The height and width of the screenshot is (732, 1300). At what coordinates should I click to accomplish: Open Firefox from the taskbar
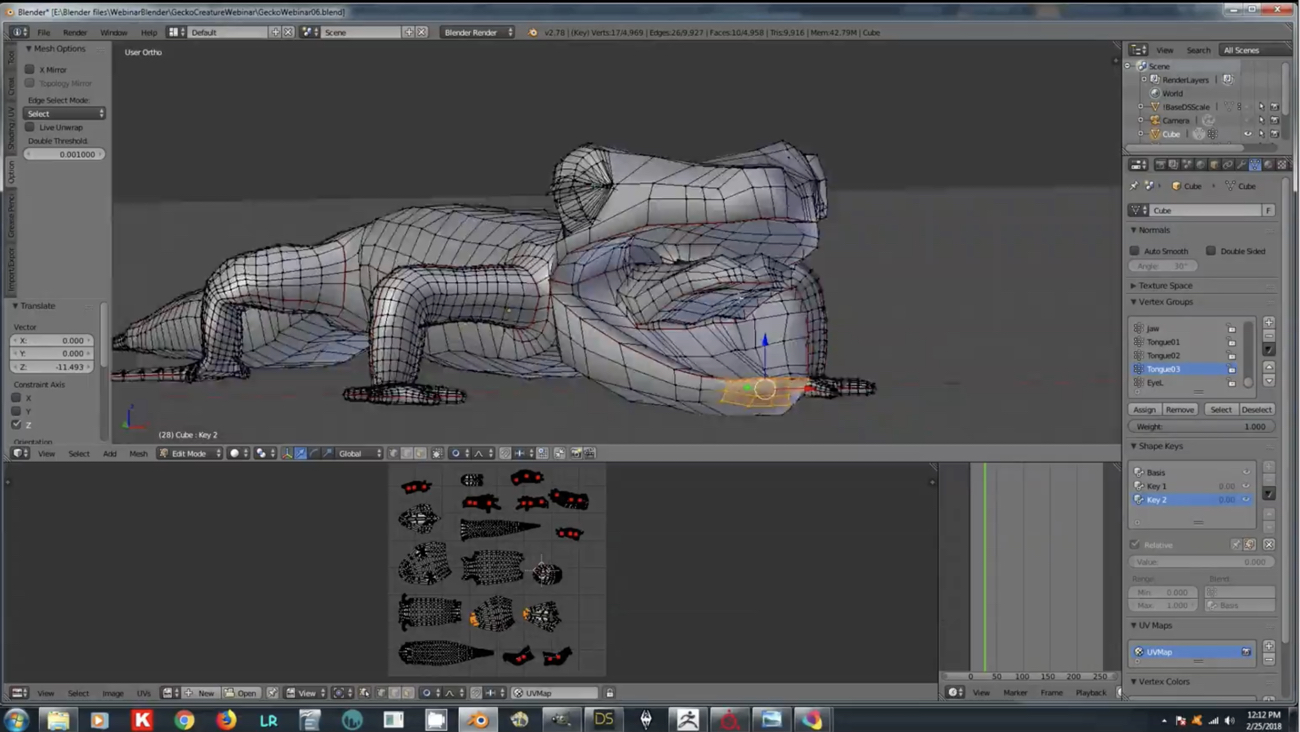coord(226,719)
